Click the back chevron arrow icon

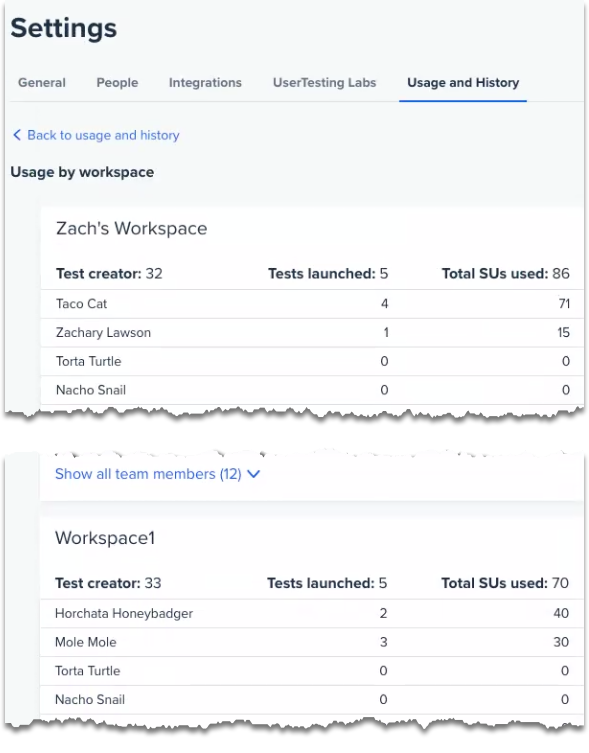[17, 134]
